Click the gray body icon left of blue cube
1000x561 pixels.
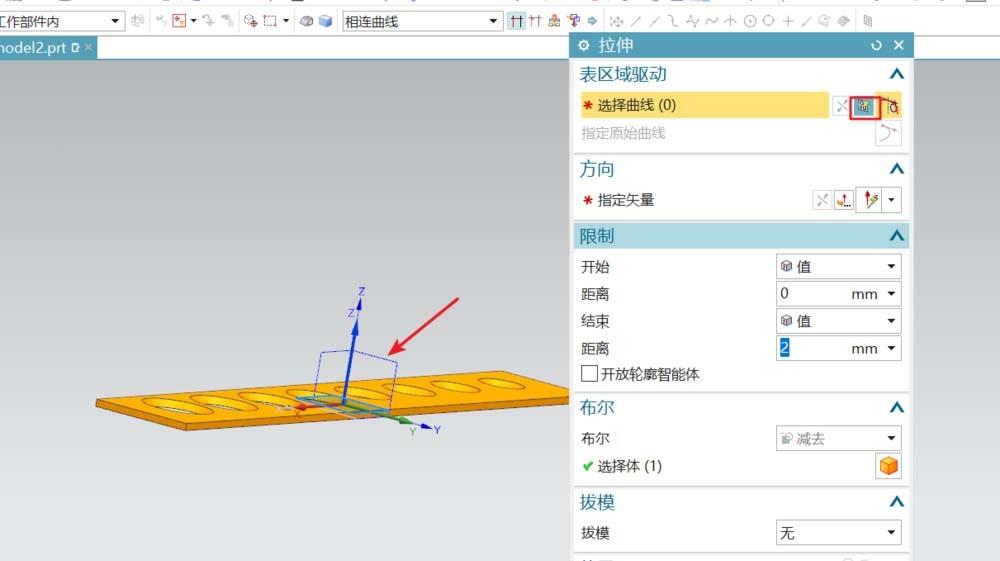point(307,21)
